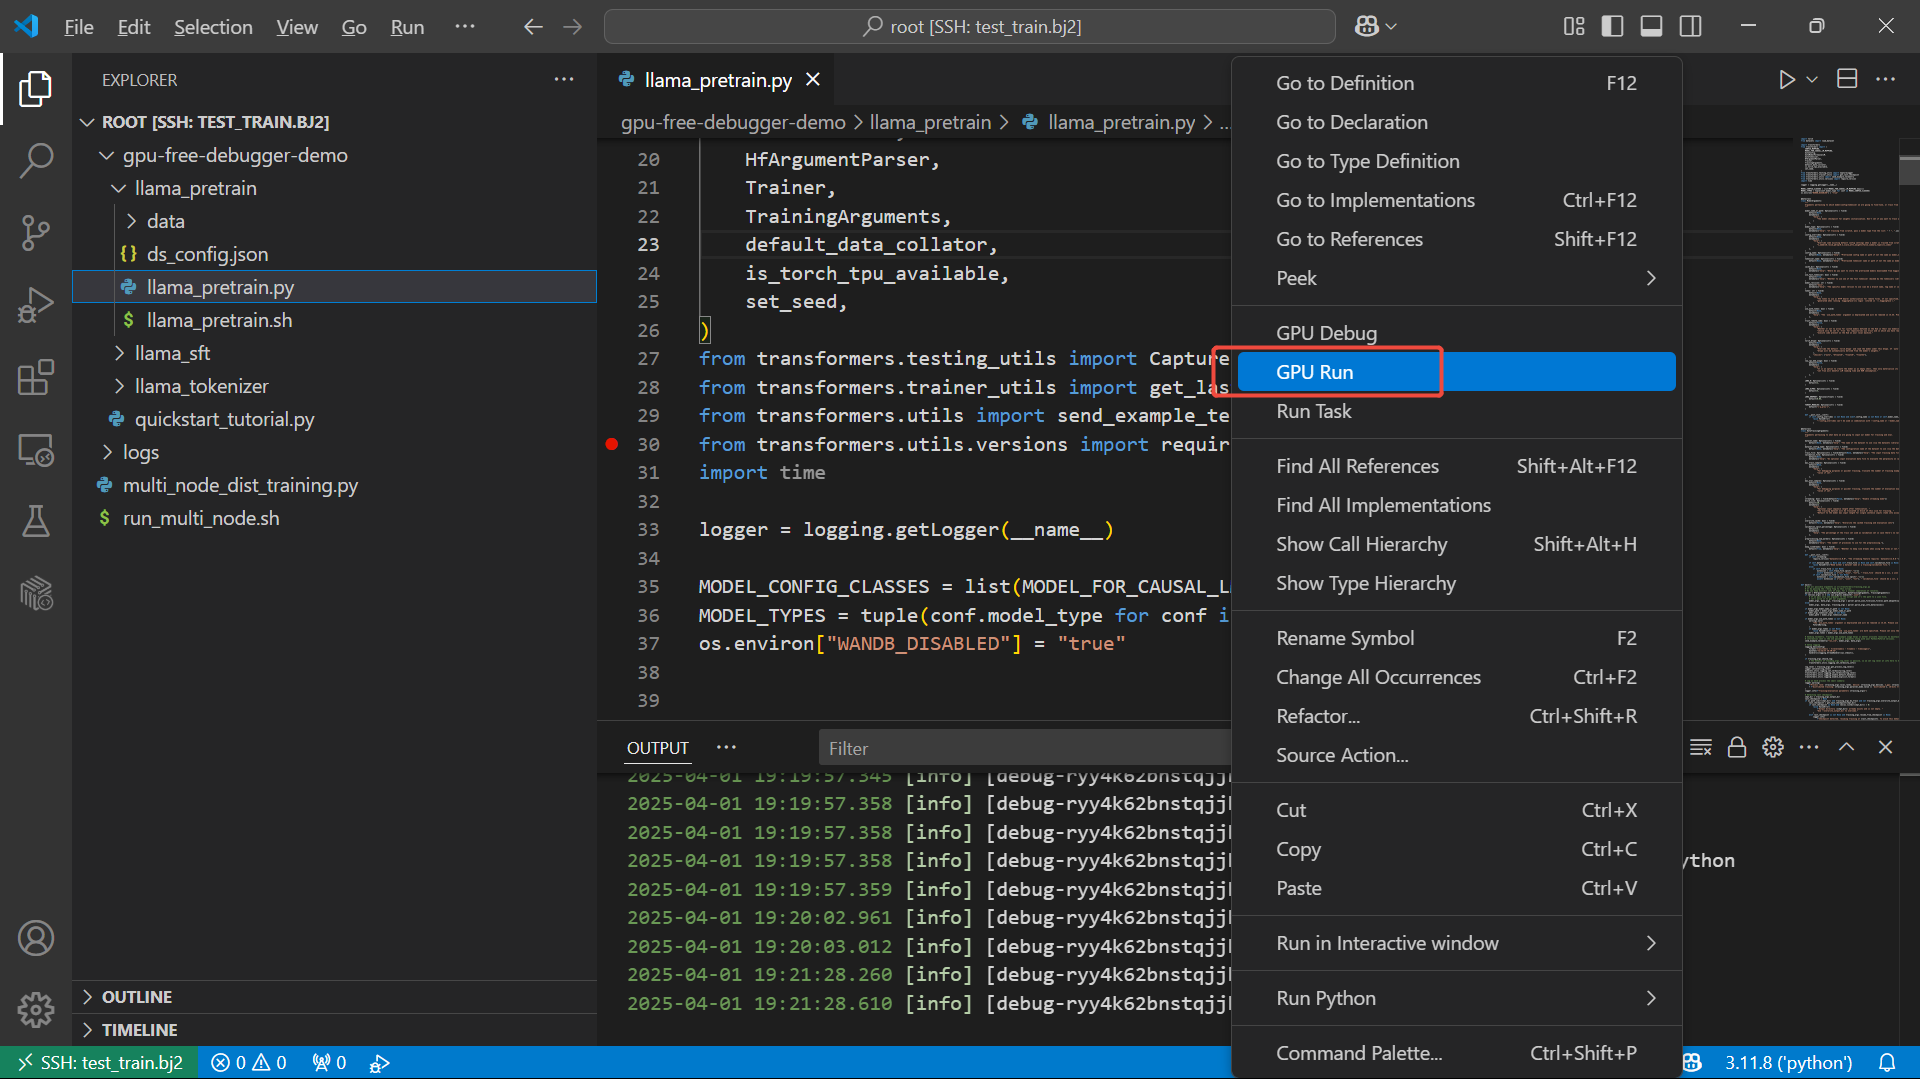This screenshot has height=1079, width=1920.
Task: Open the Run and Debug view
Action: click(36, 305)
